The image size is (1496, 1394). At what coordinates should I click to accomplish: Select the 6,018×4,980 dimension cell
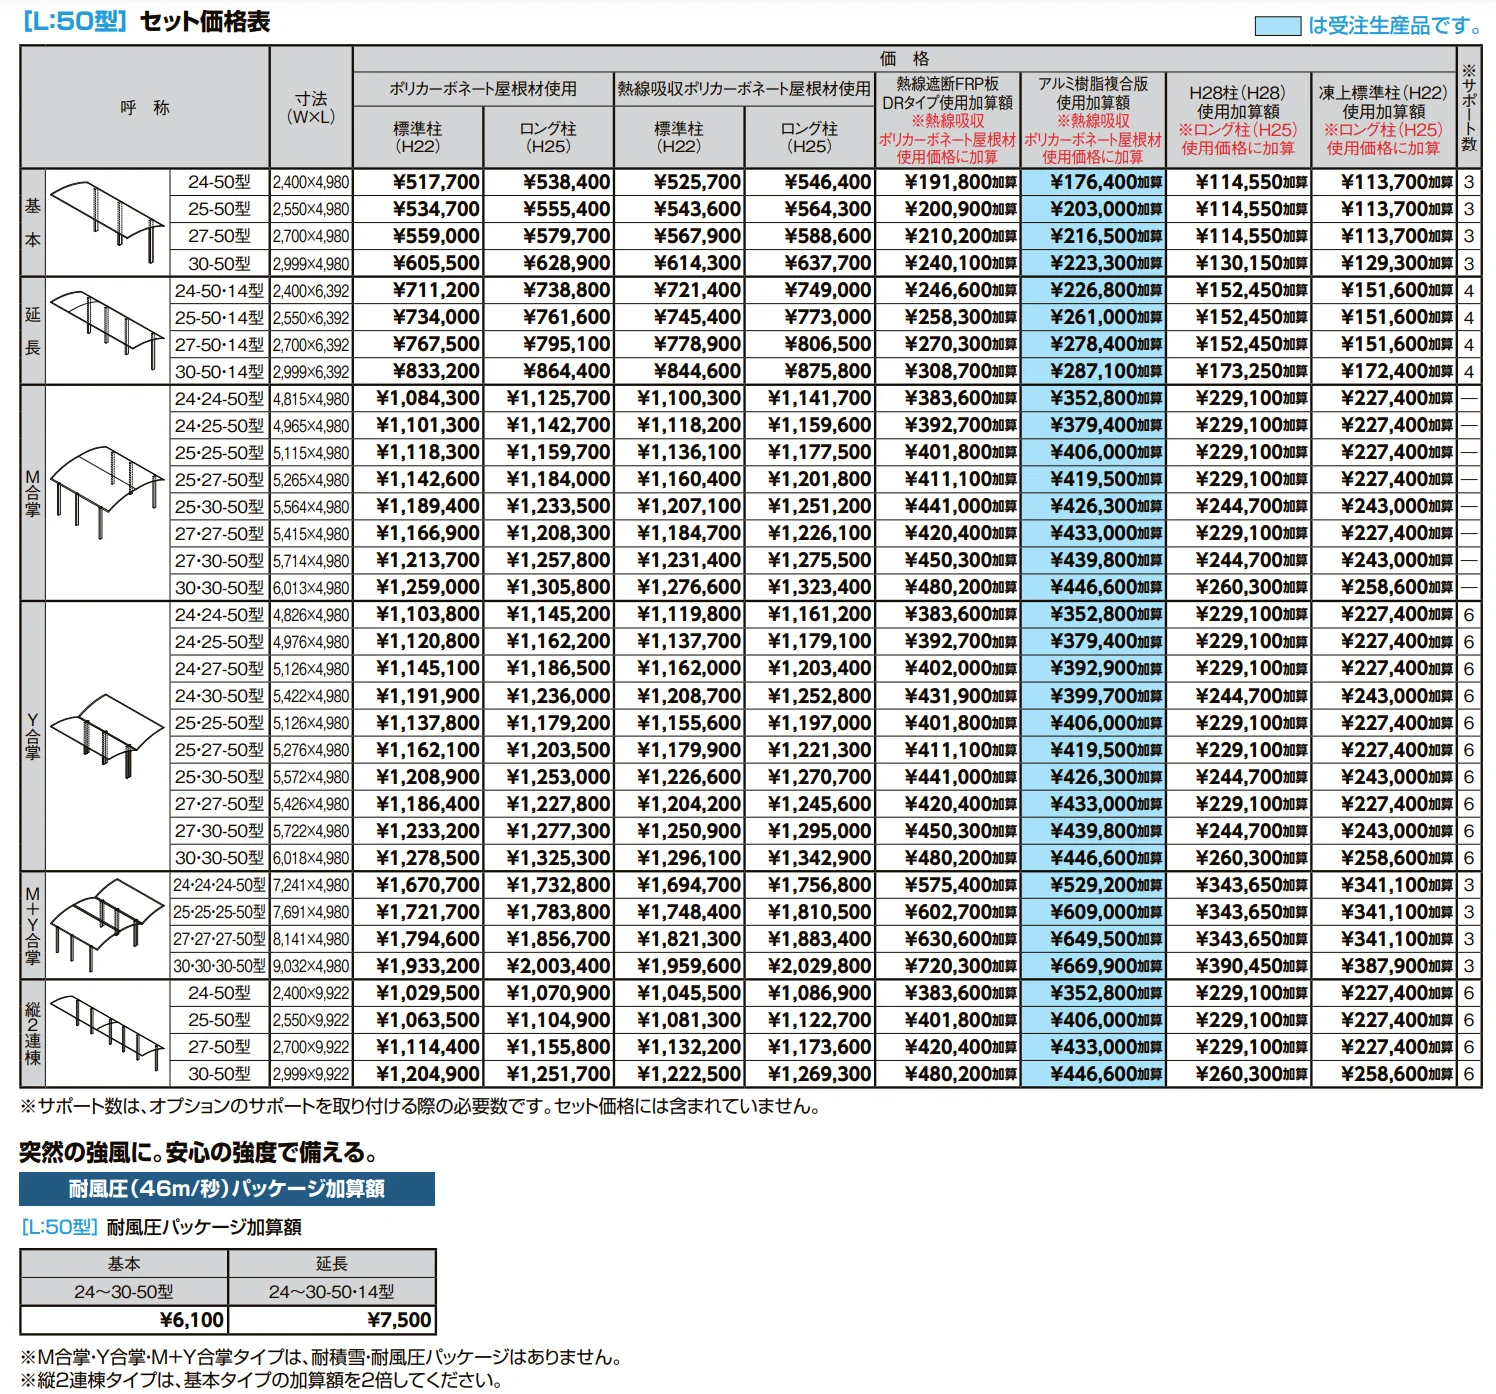coord(311,858)
